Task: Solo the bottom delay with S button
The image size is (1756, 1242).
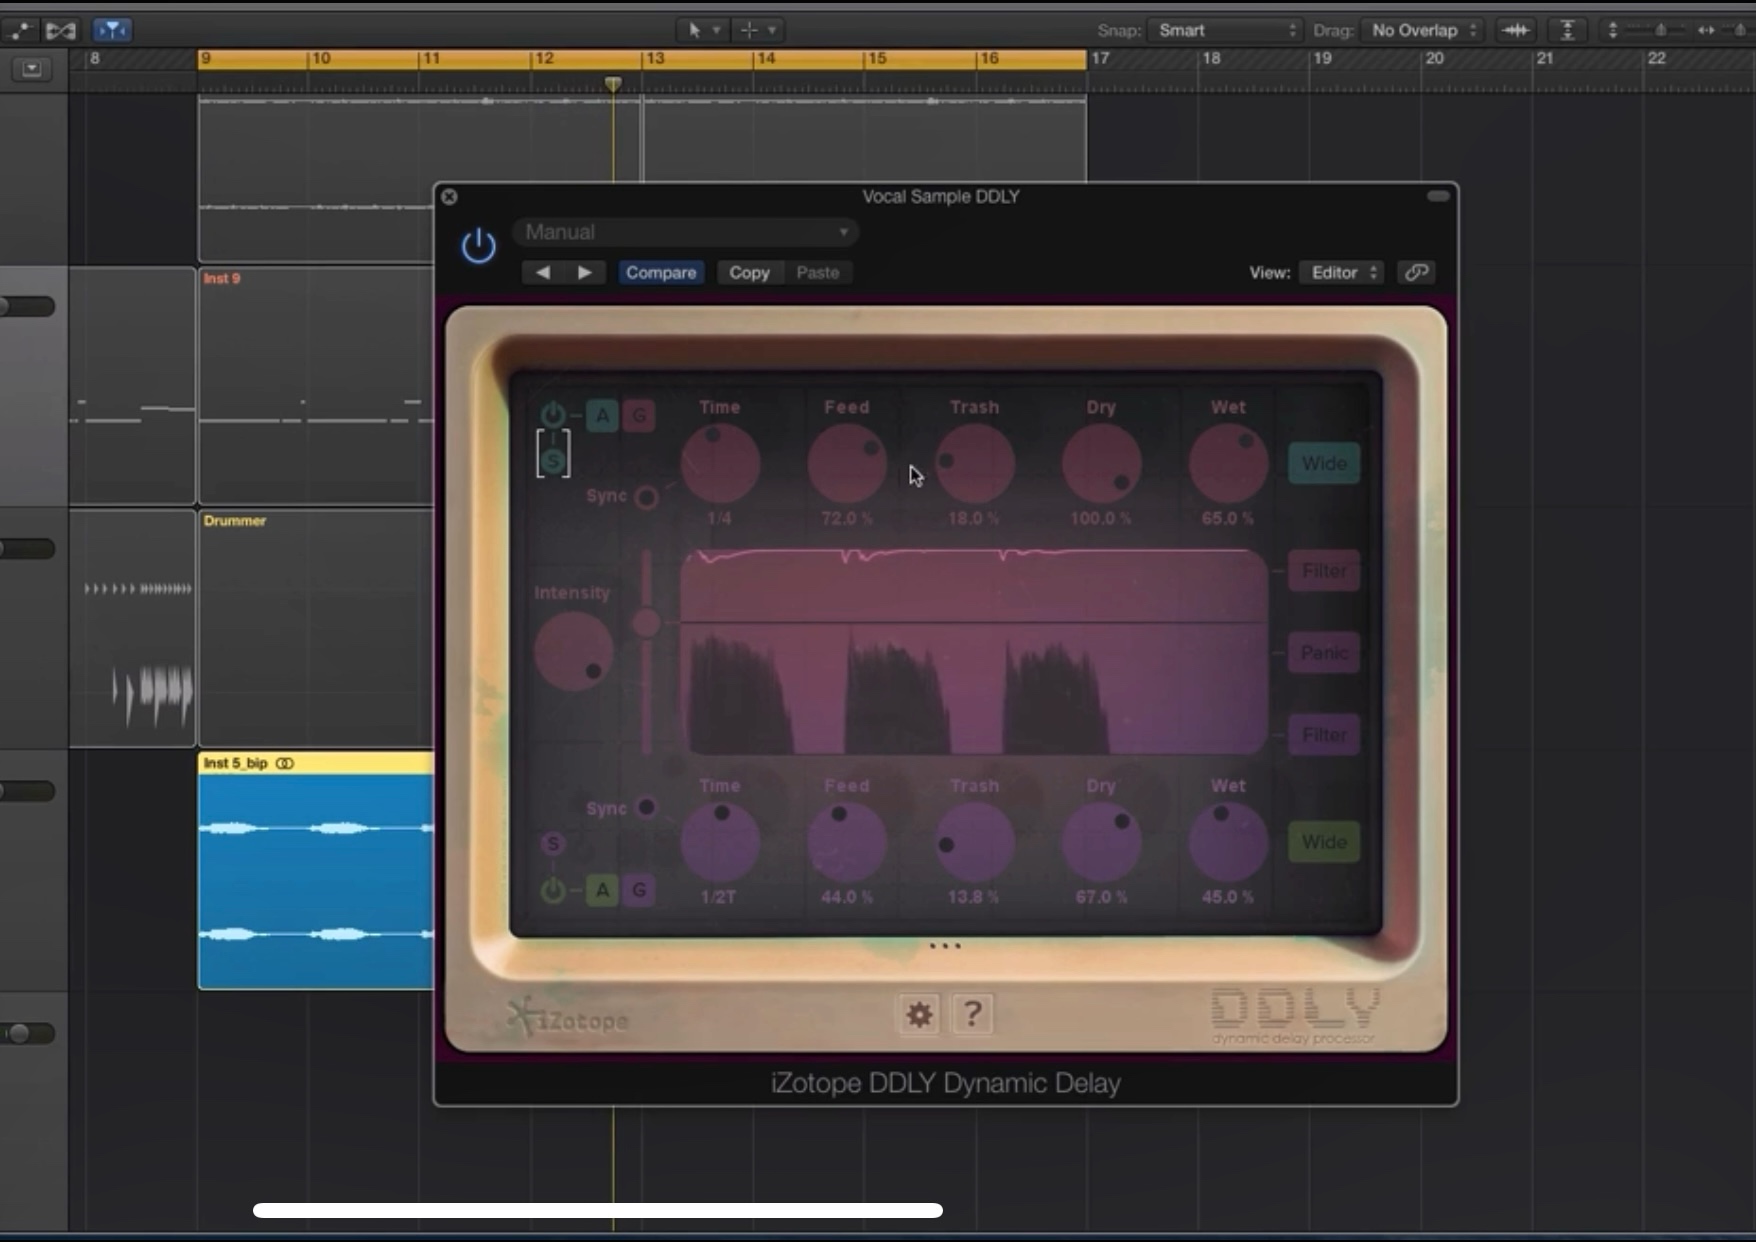Action: [552, 844]
